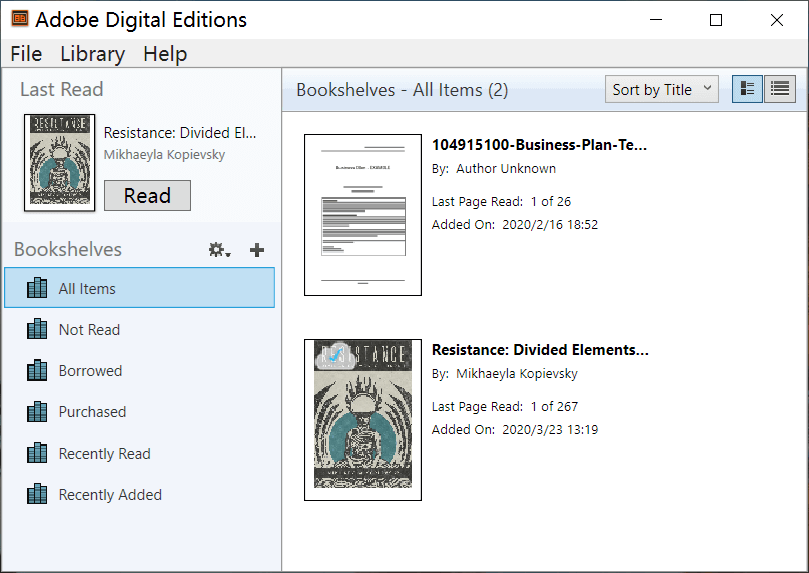Click the Recently Added bookshelf icon
The image size is (809, 573).
(x=37, y=494)
